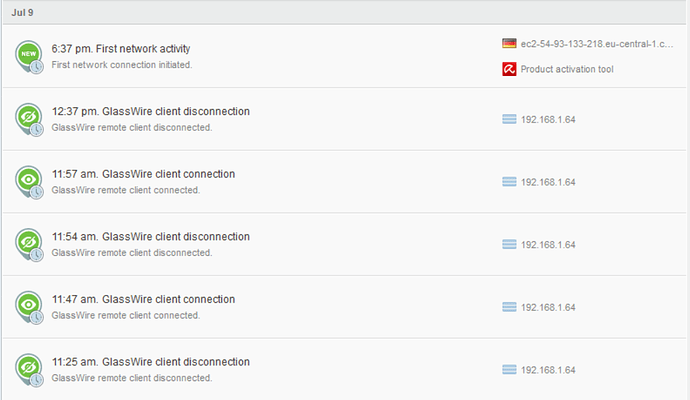
Task: Click the Product activation tool label
Action: (x=567, y=69)
